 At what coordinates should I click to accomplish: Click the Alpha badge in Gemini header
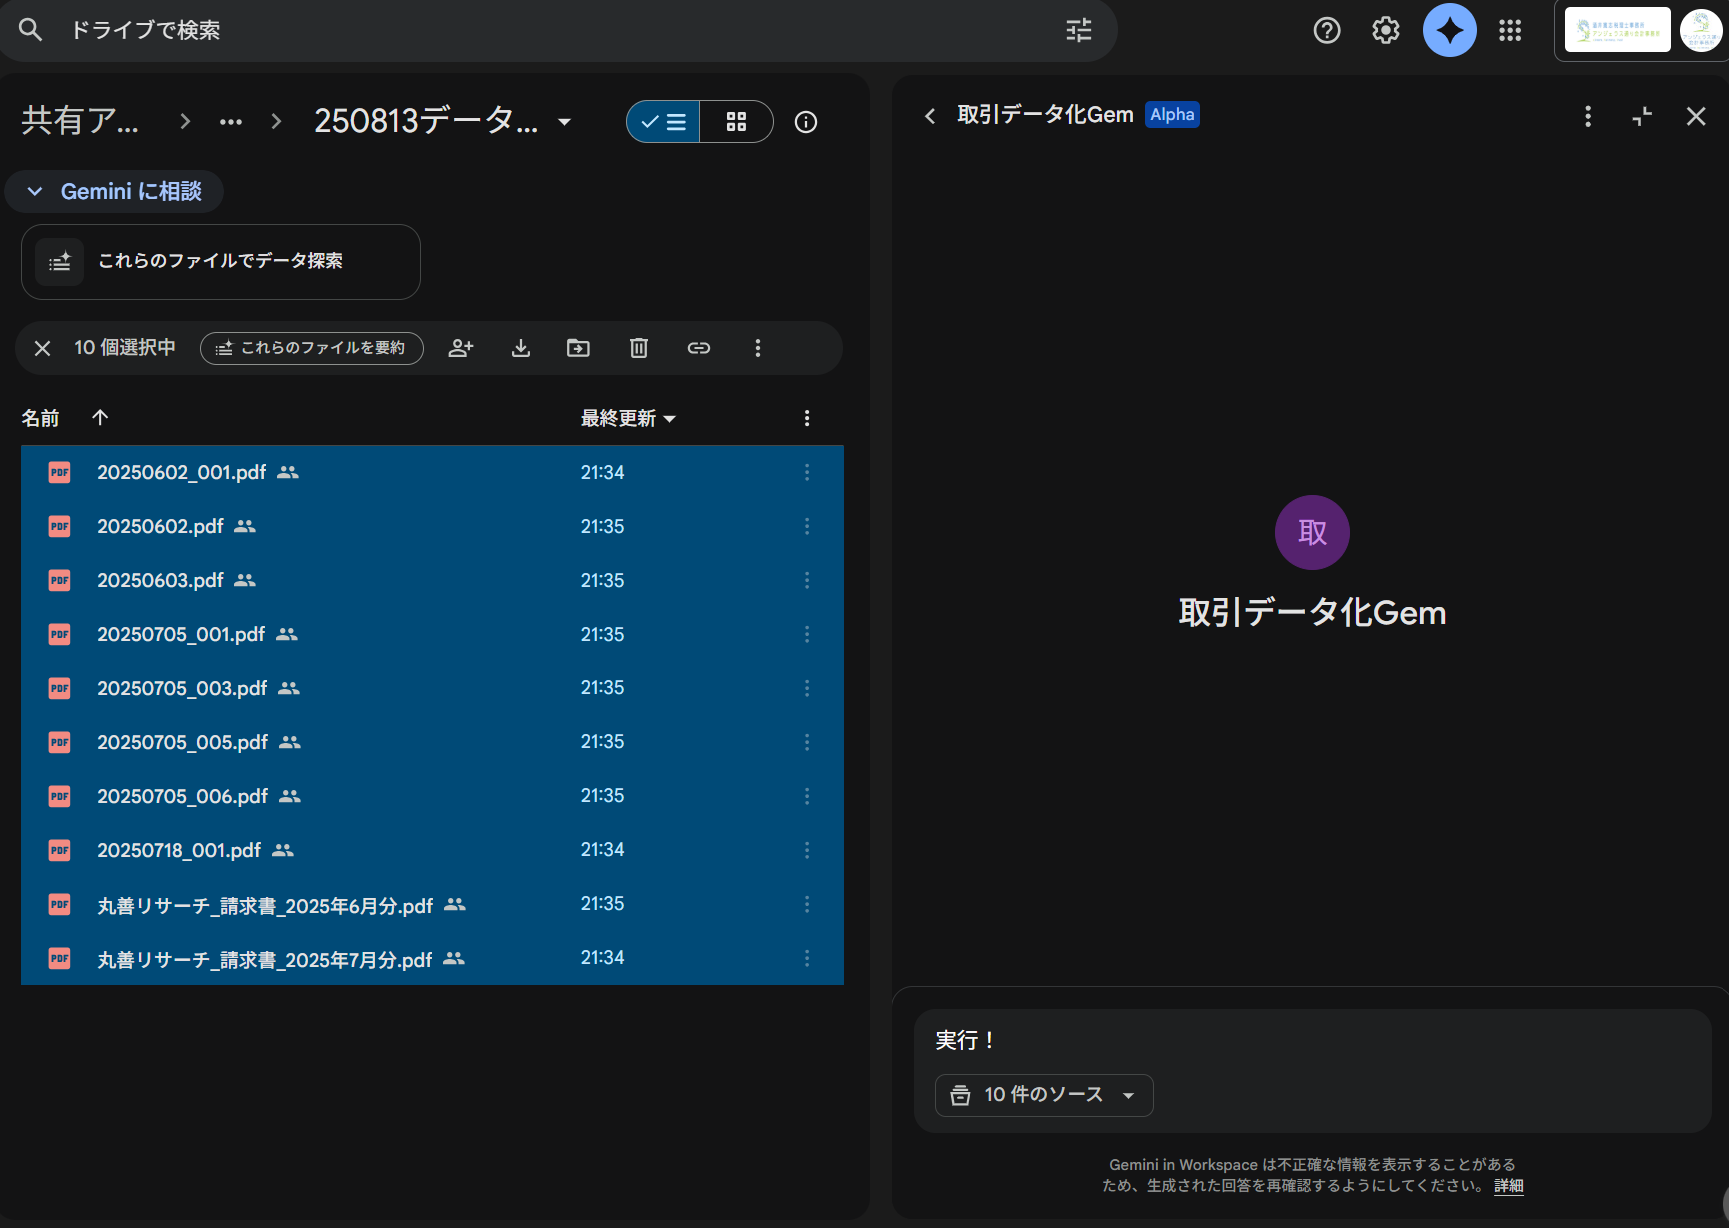[1172, 115]
